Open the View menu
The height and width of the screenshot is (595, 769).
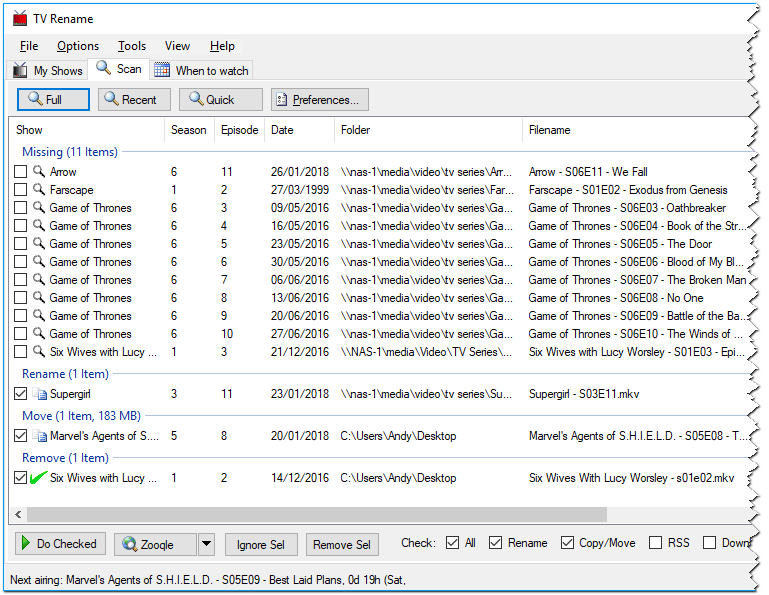pyautogui.click(x=177, y=46)
